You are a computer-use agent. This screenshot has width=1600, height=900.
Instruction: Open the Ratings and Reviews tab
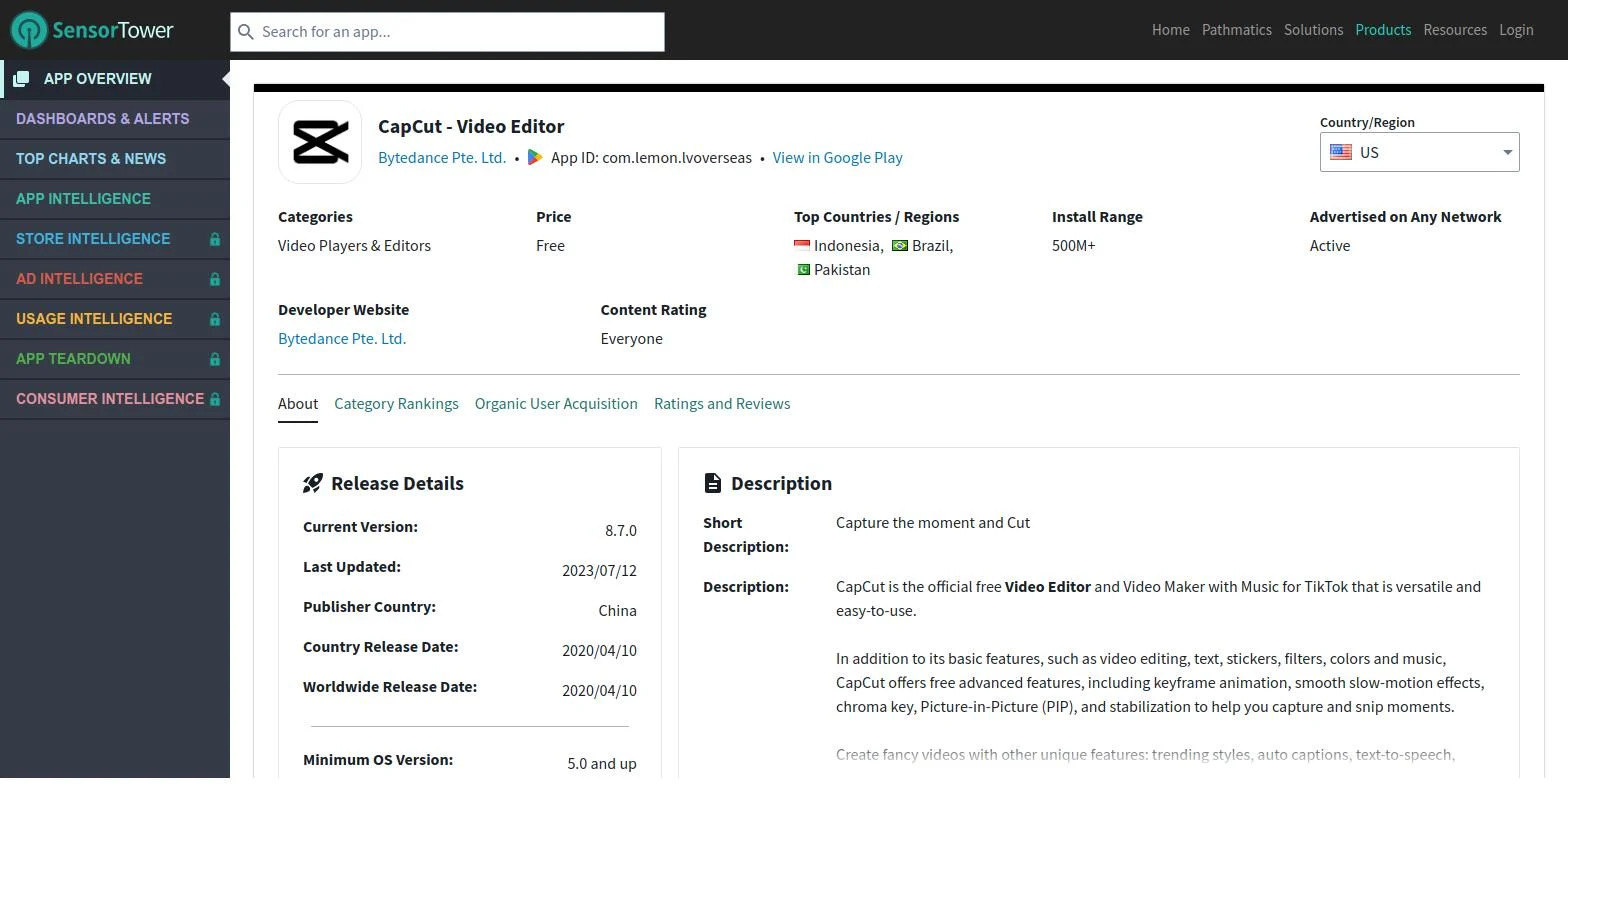[x=721, y=404]
